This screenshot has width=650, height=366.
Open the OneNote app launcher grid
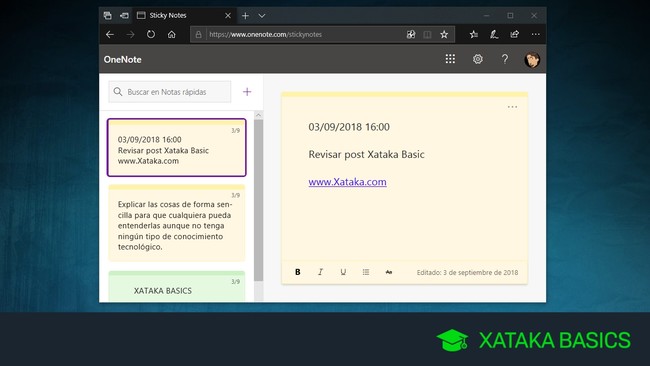450,59
